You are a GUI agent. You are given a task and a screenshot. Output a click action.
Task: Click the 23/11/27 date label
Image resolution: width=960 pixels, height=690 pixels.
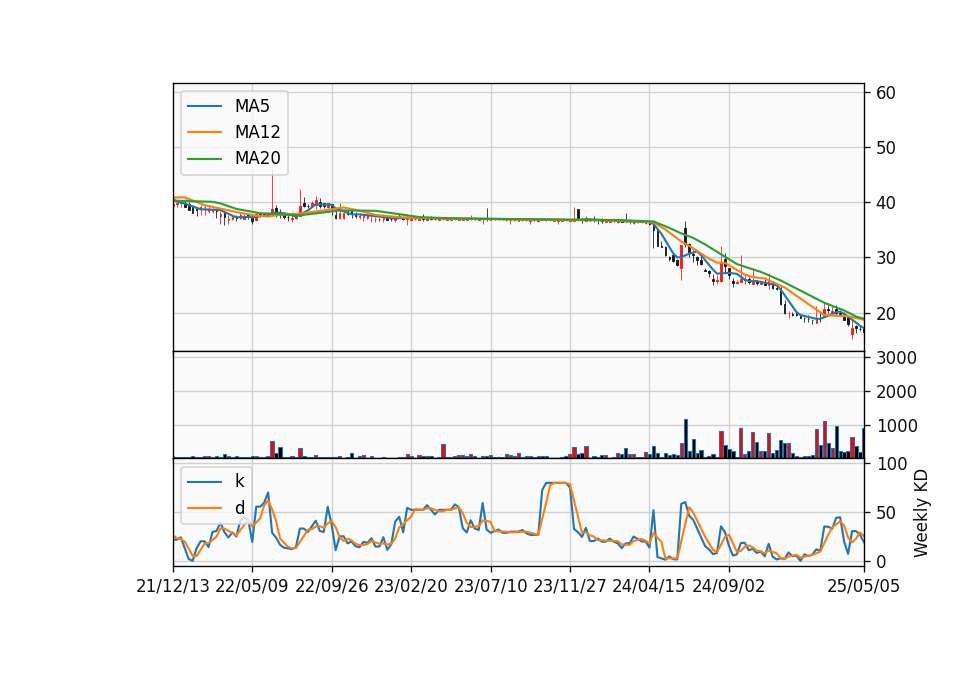[x=569, y=586]
